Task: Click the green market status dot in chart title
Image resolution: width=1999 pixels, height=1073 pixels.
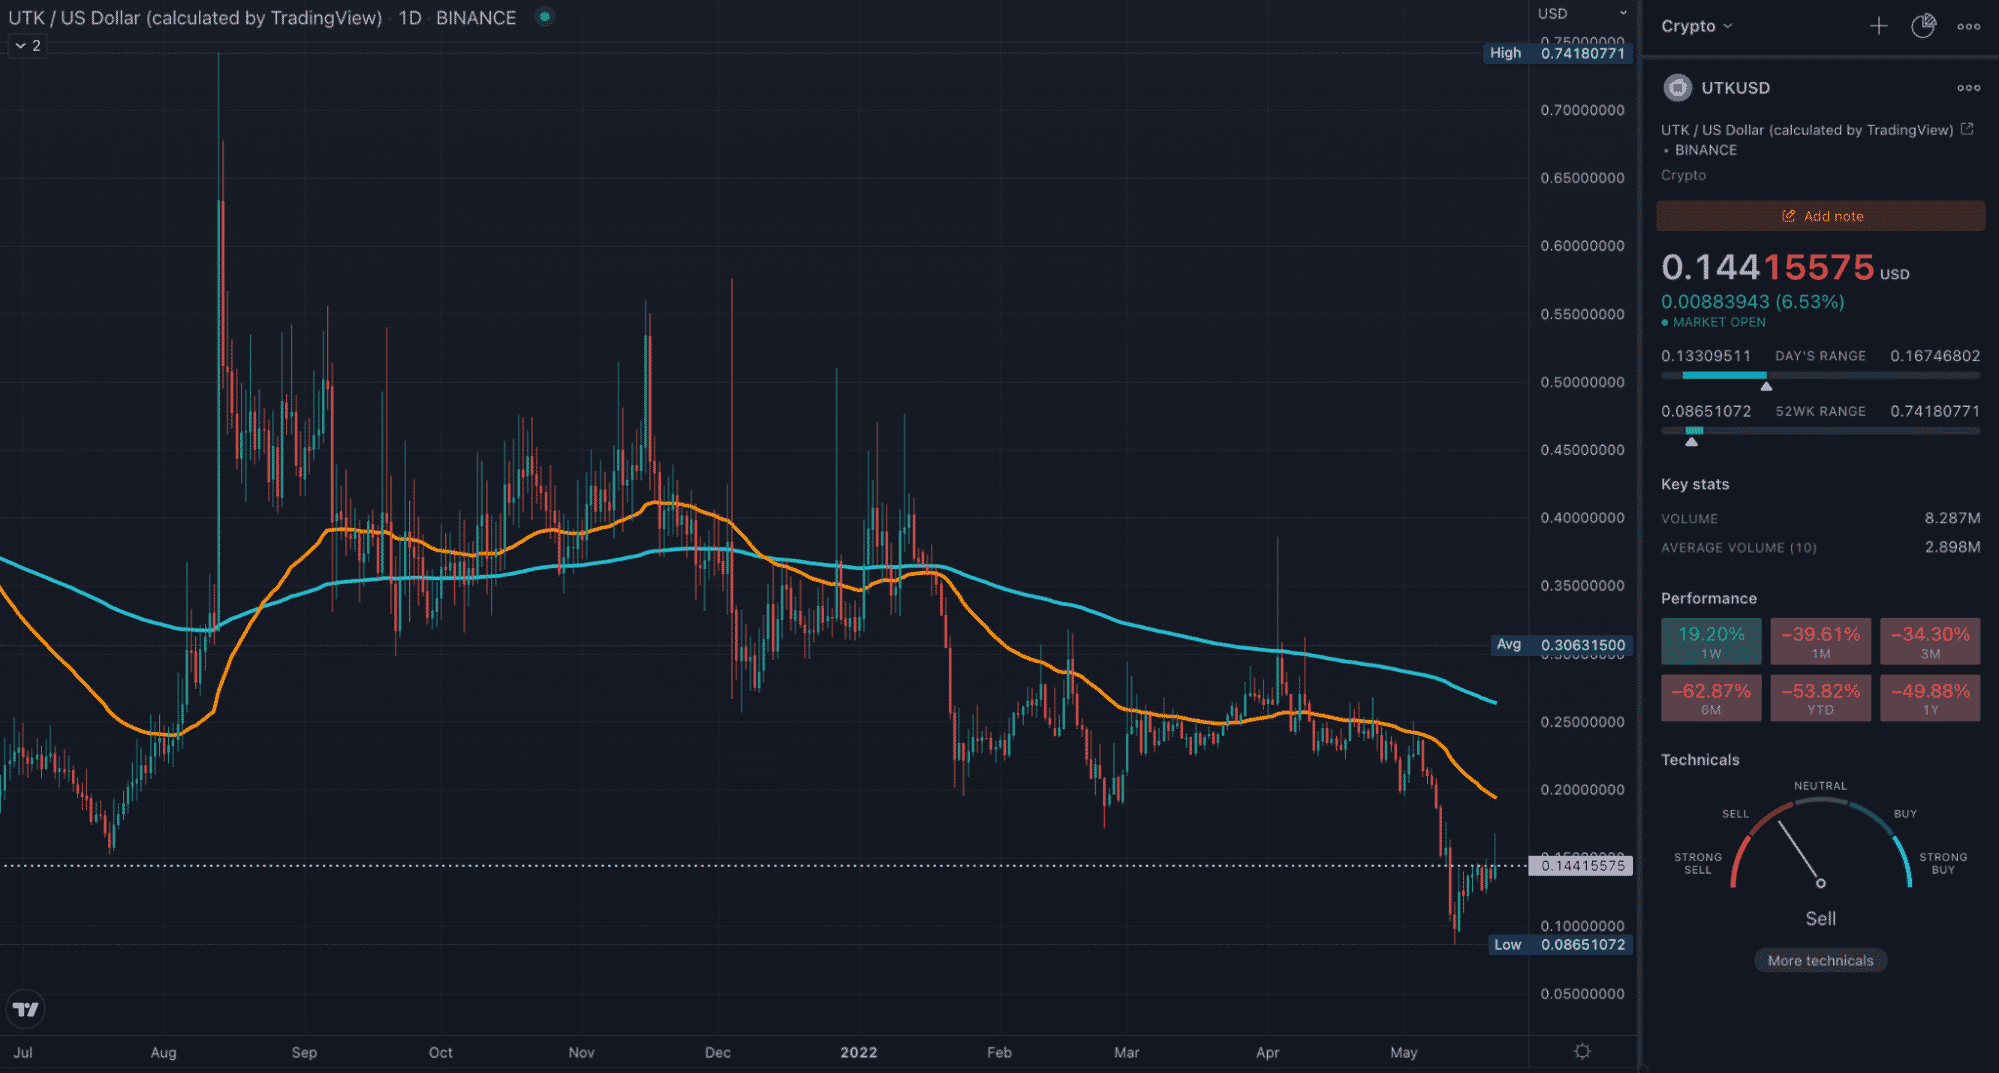Action: coord(544,17)
